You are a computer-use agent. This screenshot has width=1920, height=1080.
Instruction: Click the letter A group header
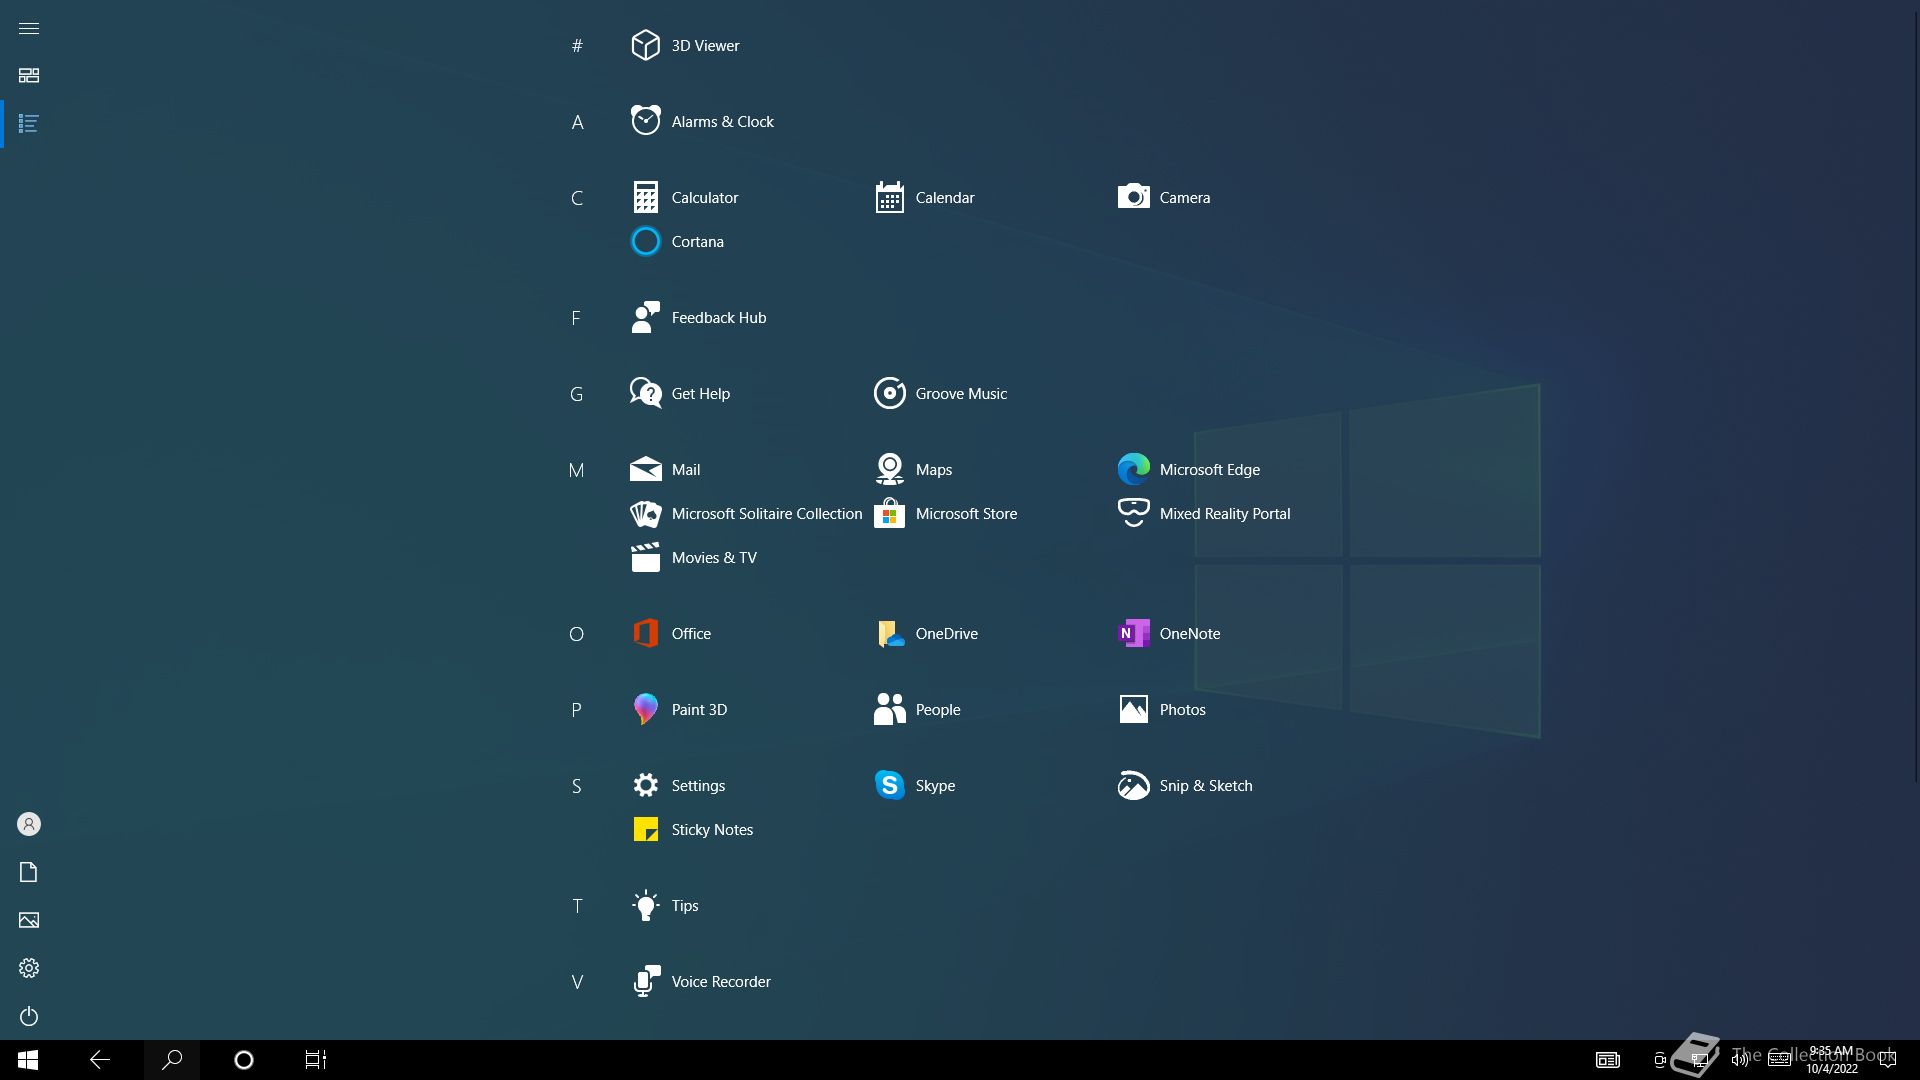pos(577,122)
